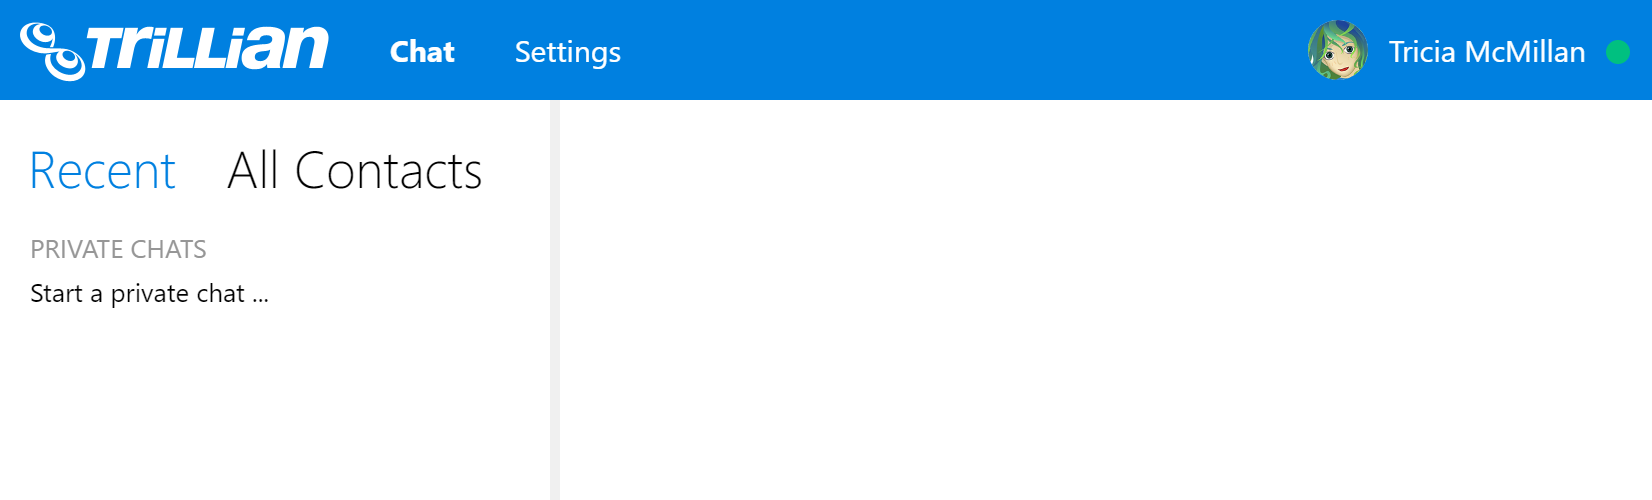
Task: Click empty sidebar space below private chats
Action: click(275, 410)
